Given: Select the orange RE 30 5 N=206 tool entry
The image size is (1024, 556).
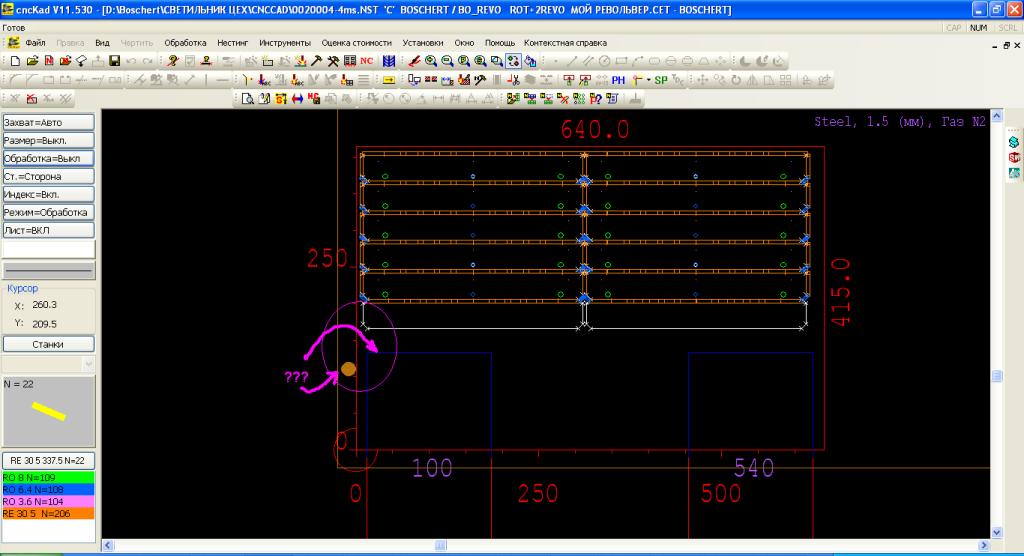Looking at the screenshot, I should coord(48,514).
